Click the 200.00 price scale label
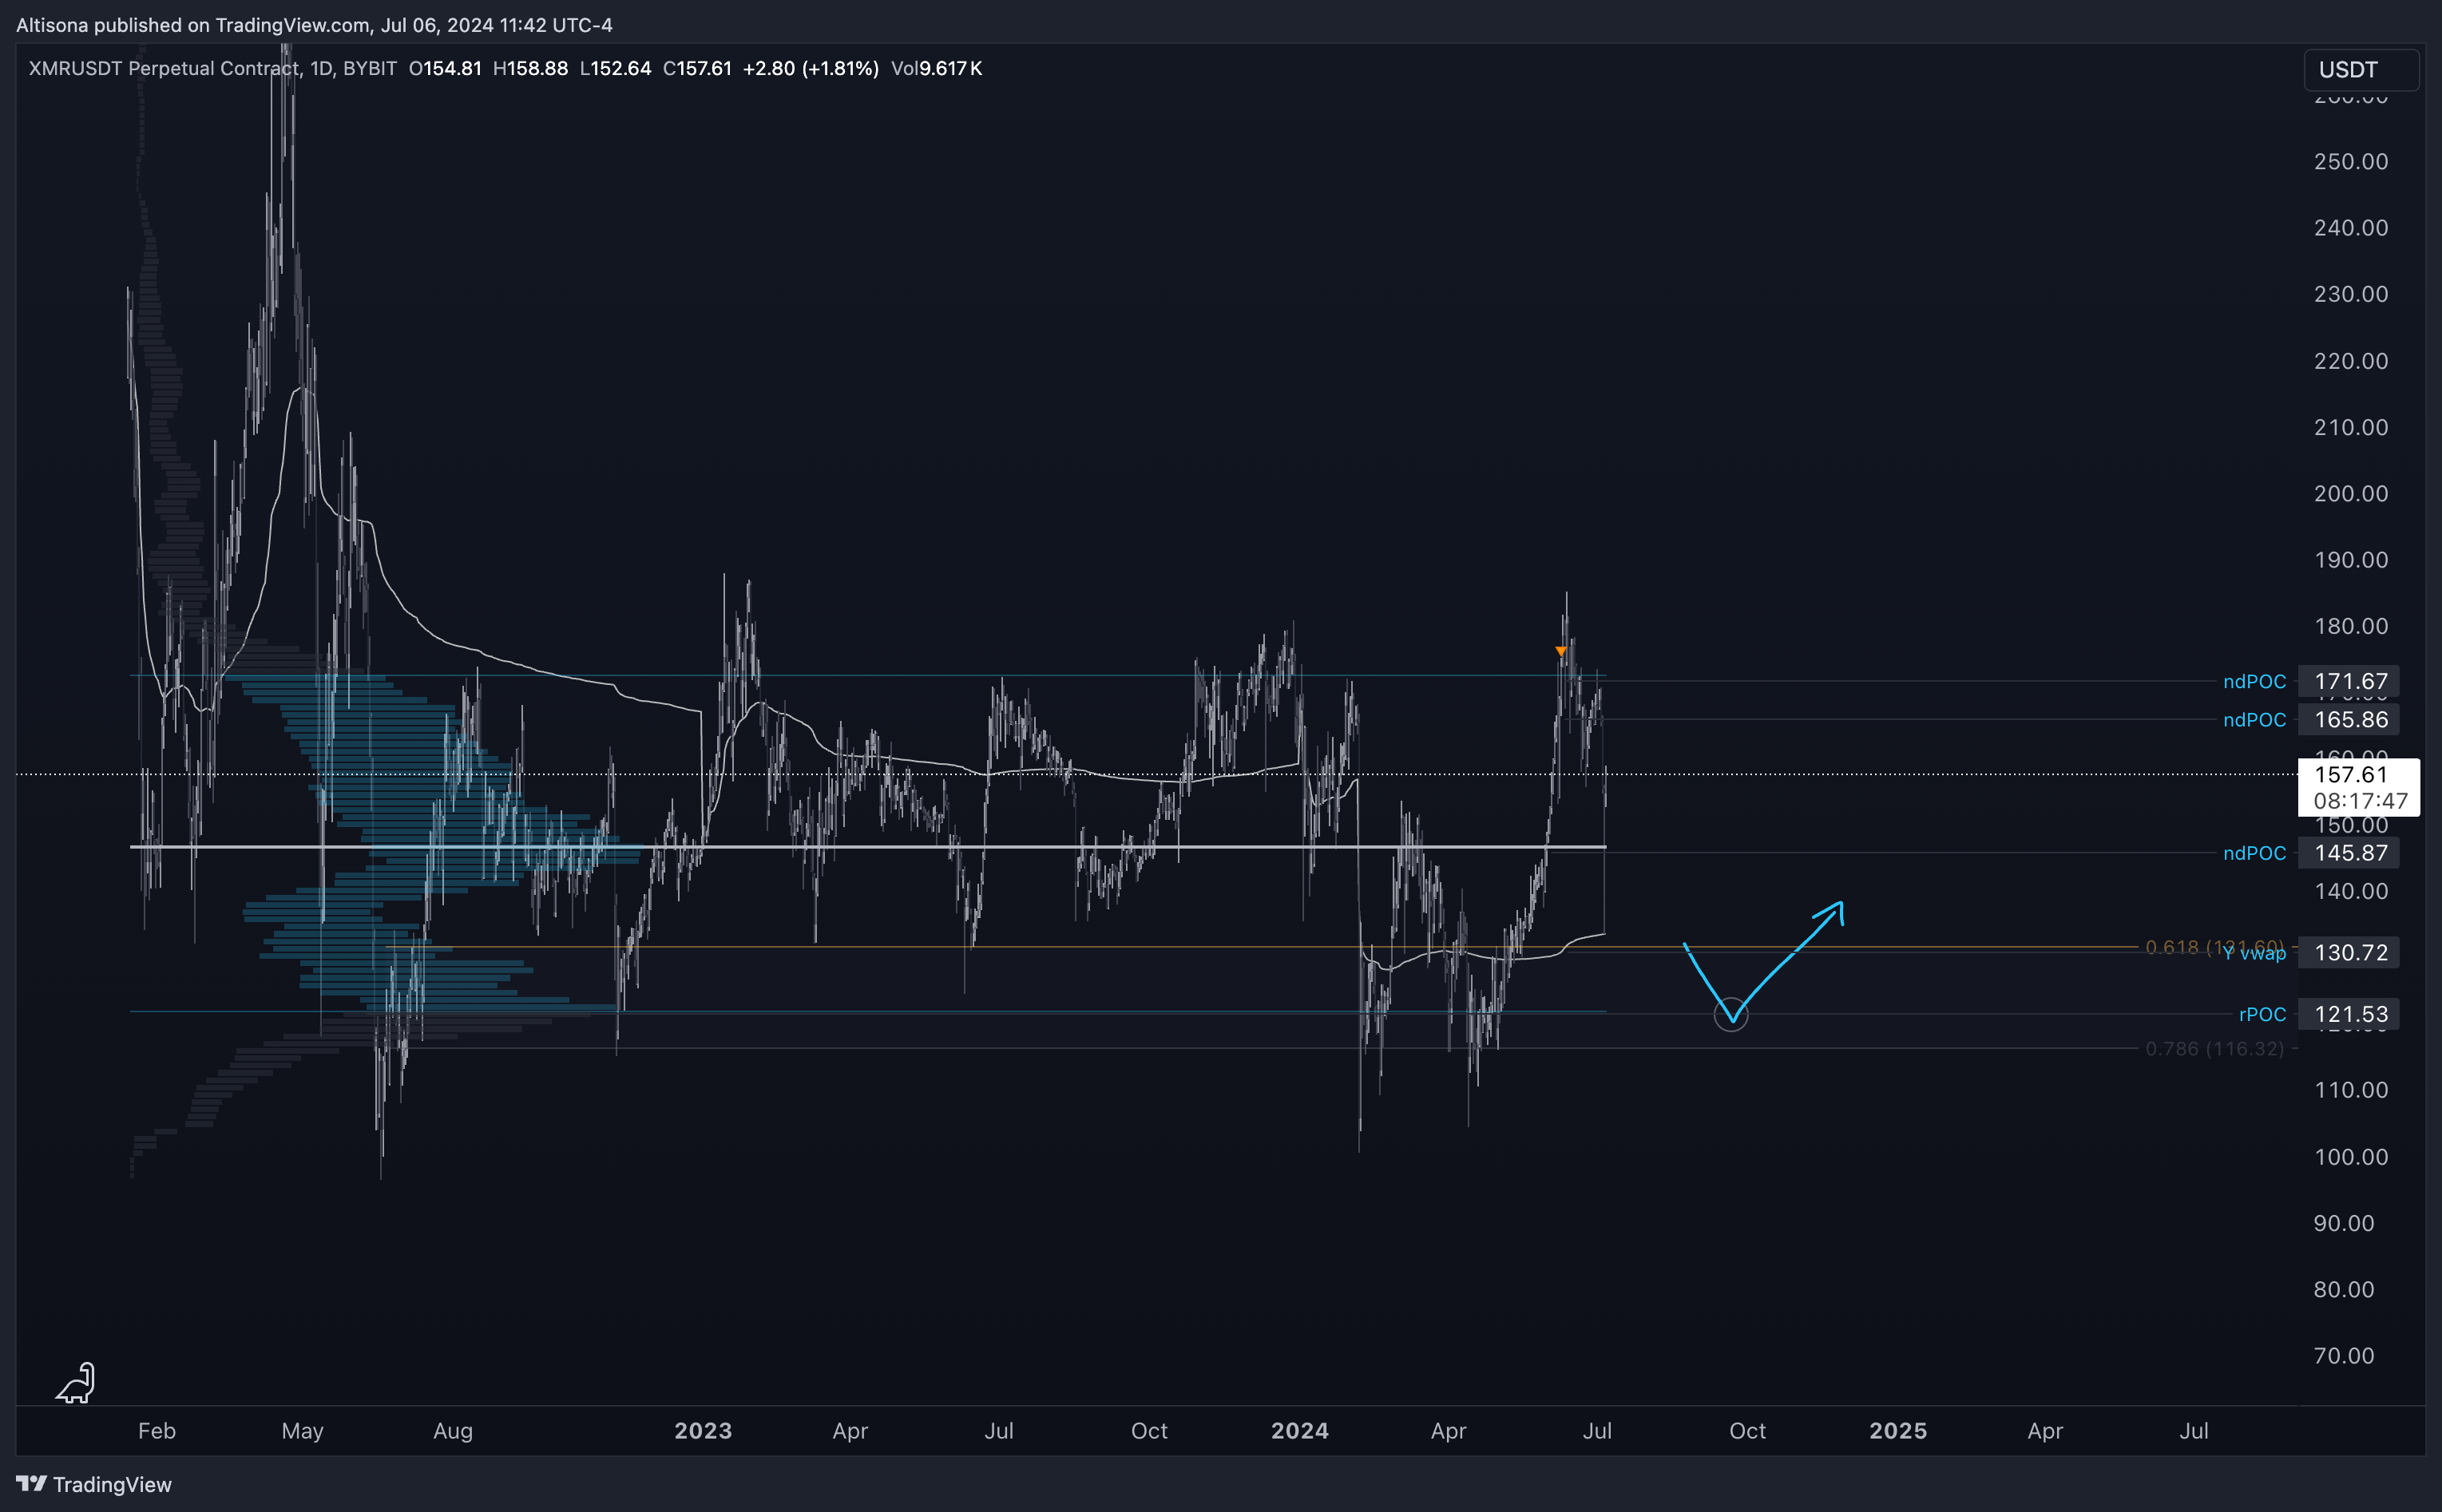 [x=2350, y=494]
